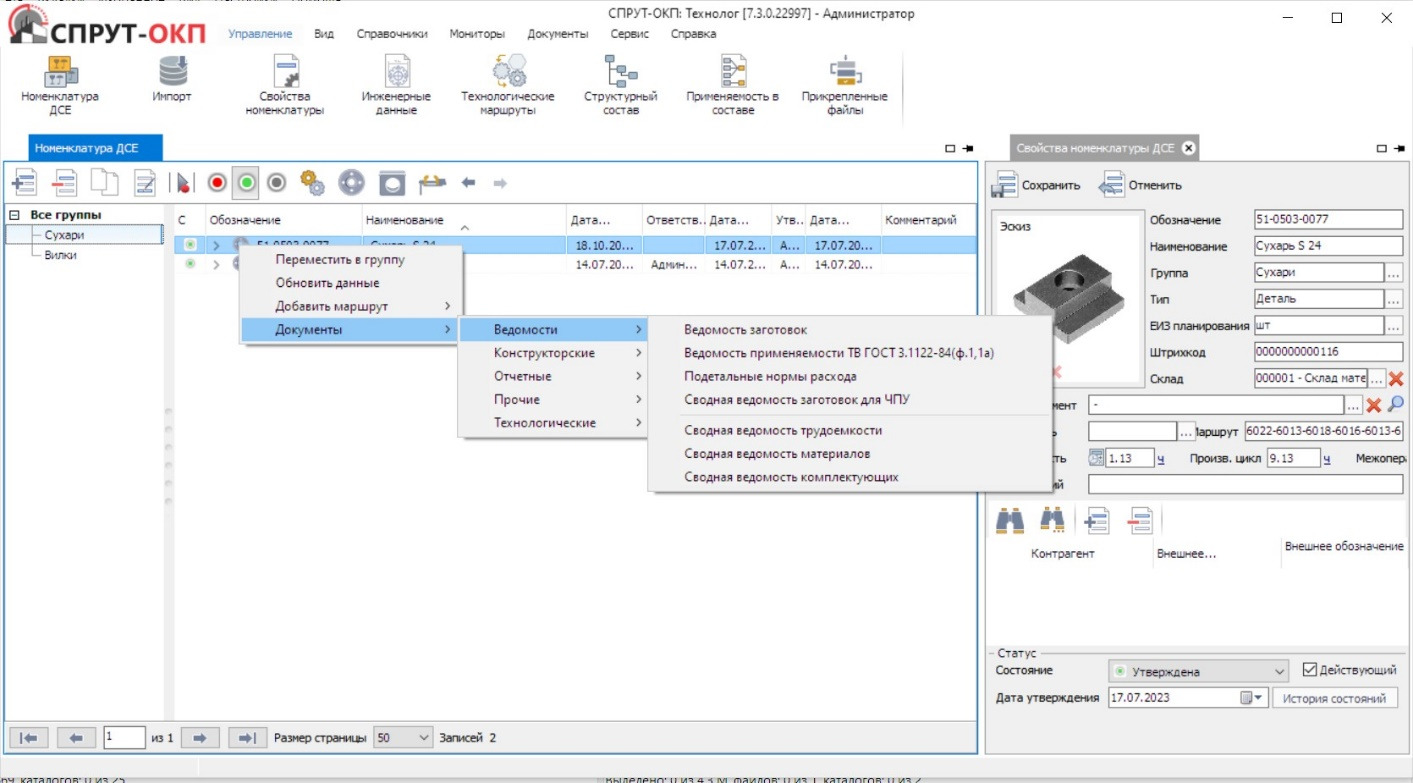Screen dimensions: 1413x783
Task: Open the Справочники menu
Action: (392, 34)
